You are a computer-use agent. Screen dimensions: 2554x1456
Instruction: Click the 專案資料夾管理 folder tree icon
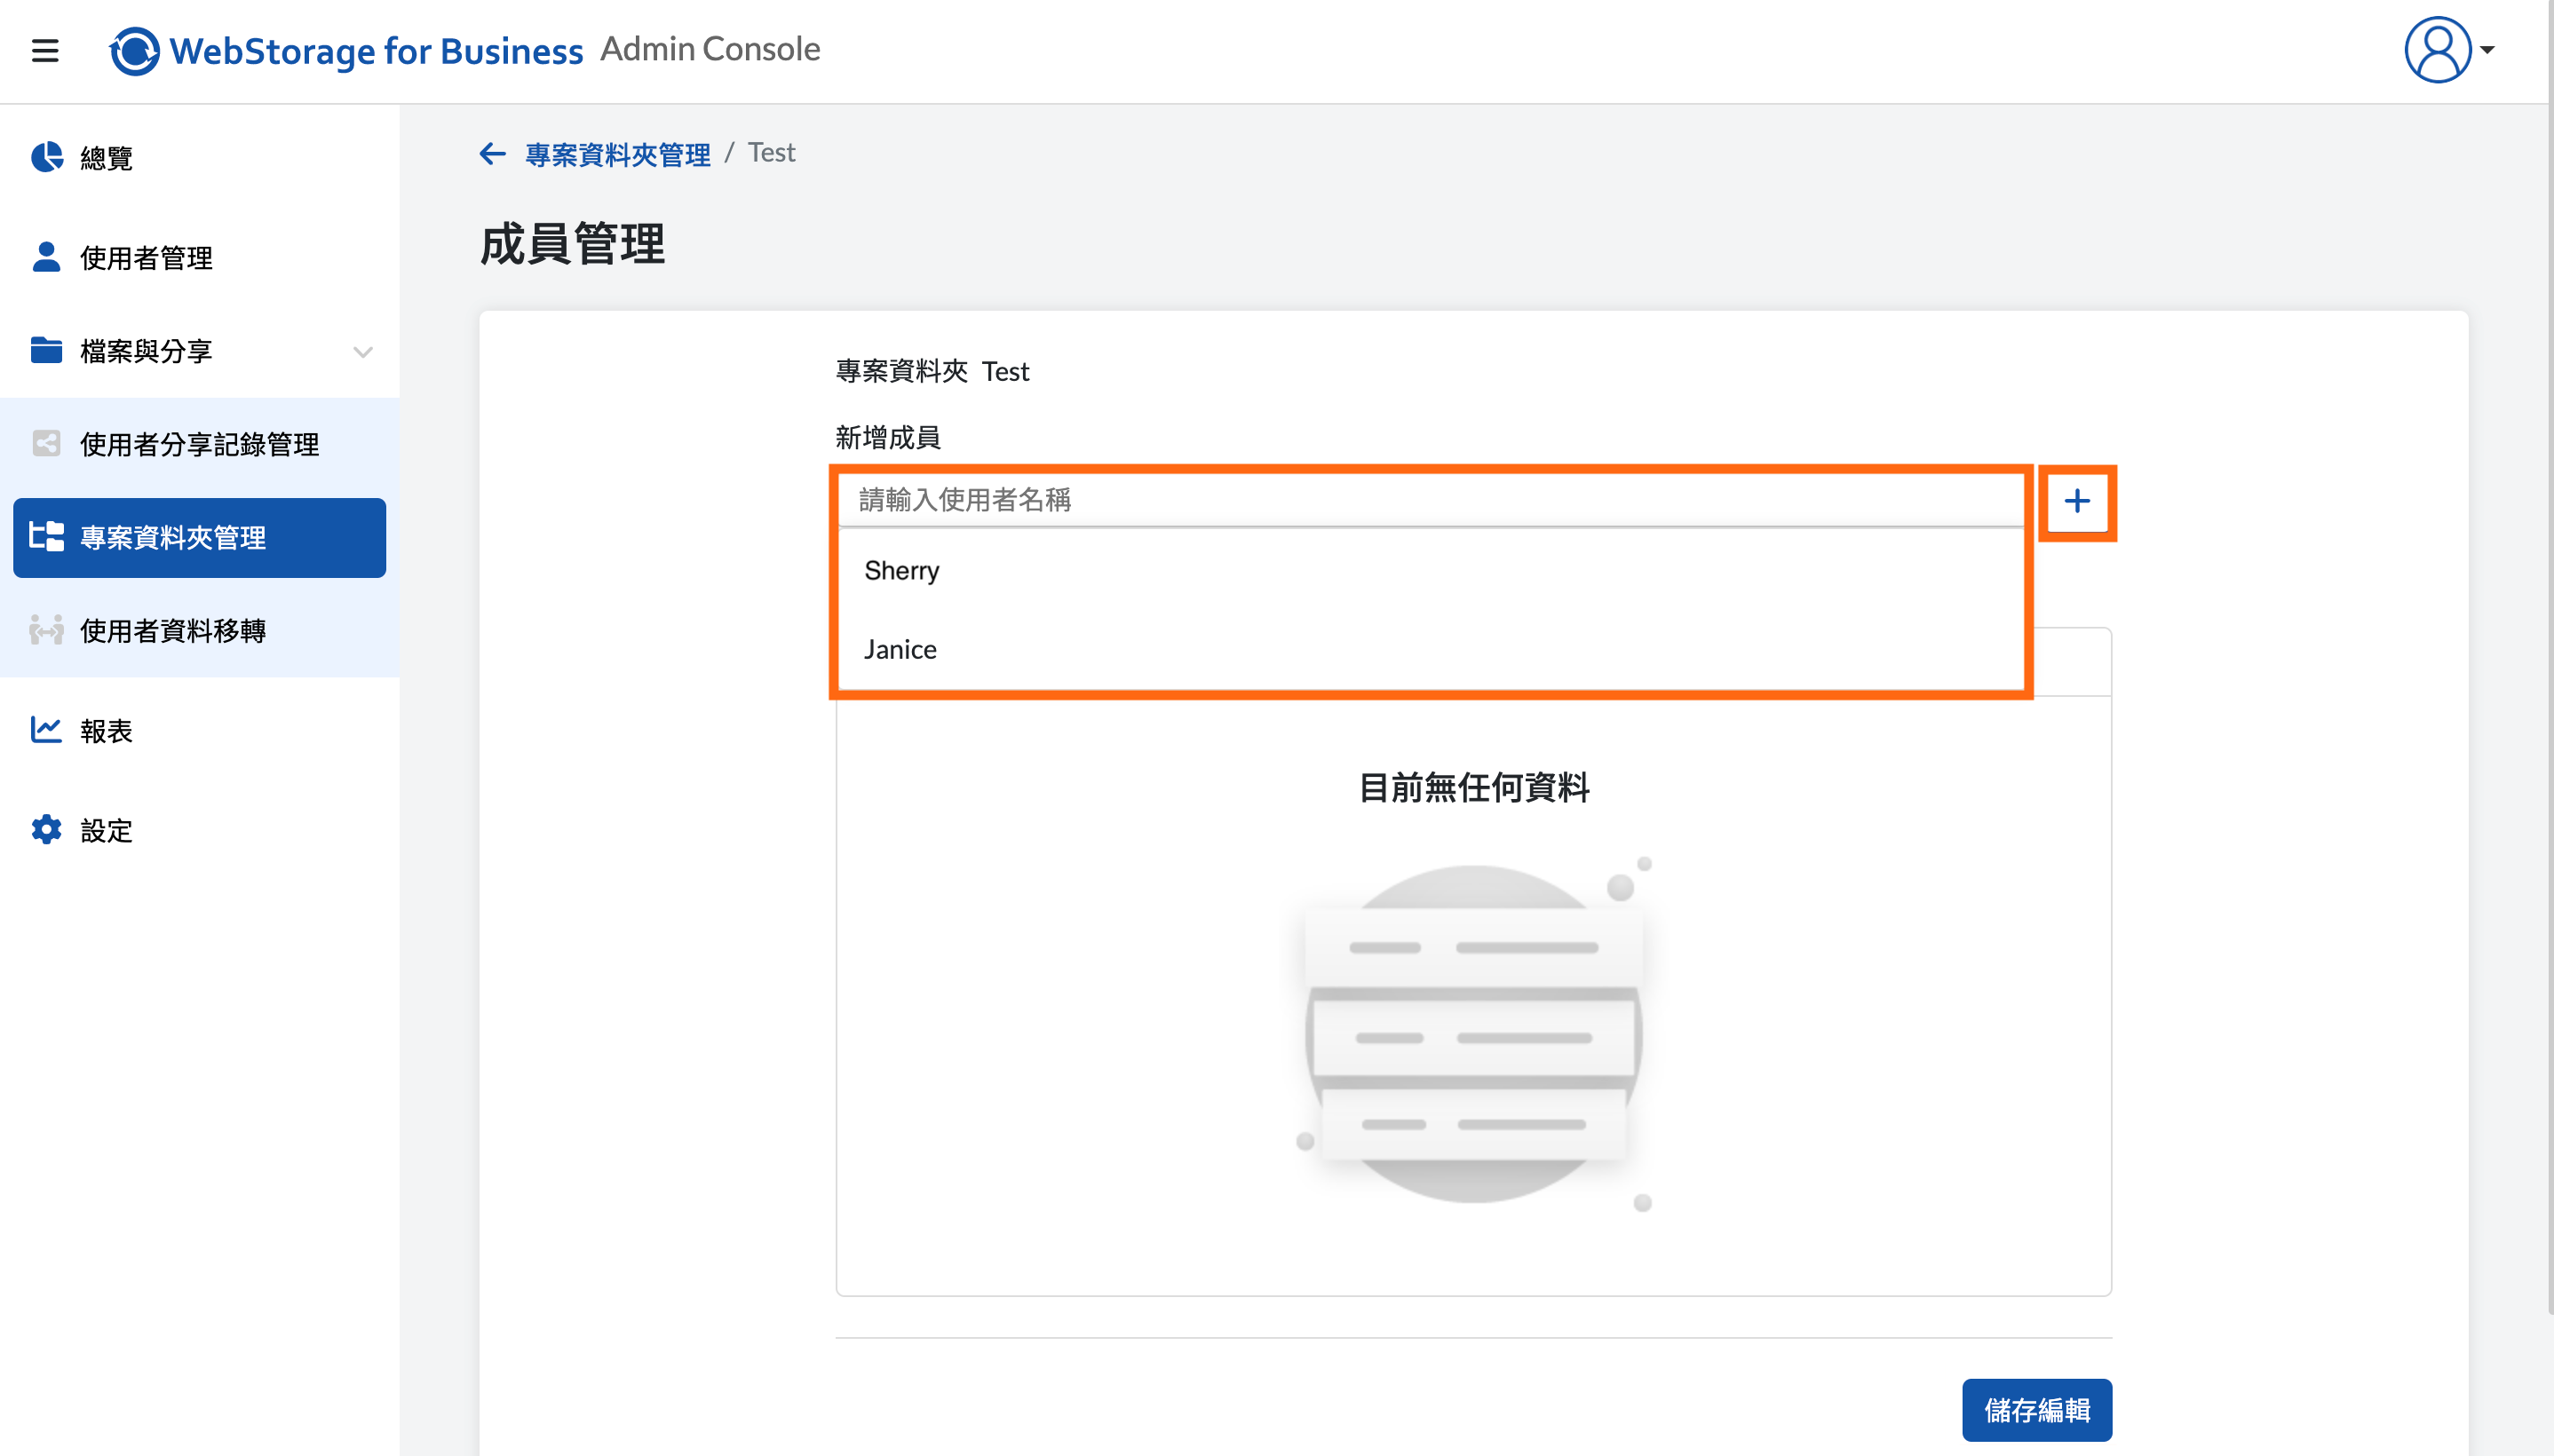[x=46, y=536]
